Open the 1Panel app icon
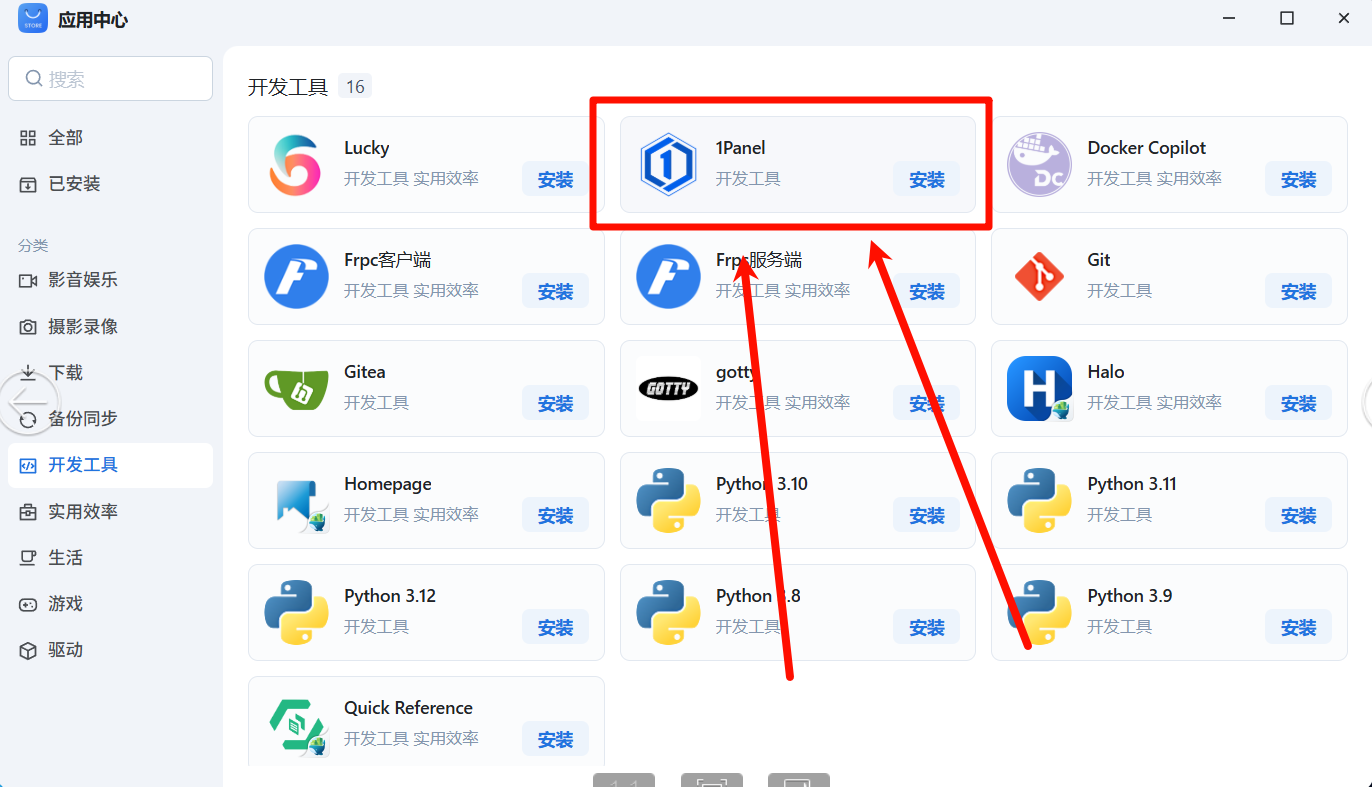Screen dimensions: 1372x787 [668, 164]
